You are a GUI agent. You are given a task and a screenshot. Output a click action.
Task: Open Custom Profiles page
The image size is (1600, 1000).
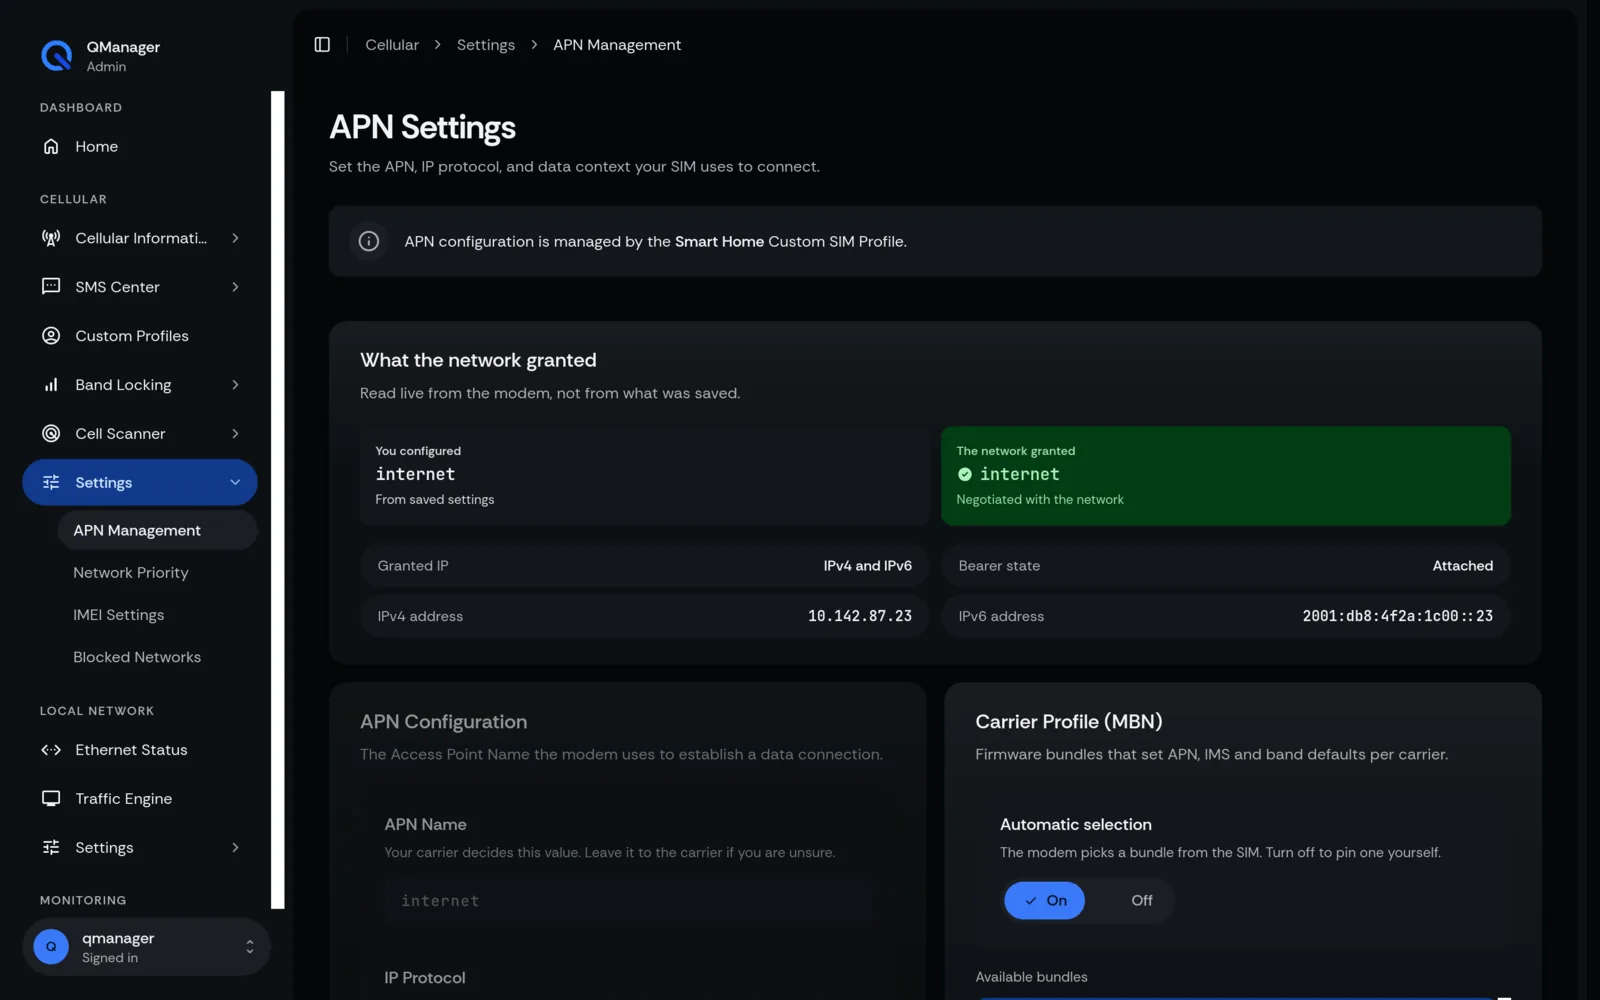140,336
